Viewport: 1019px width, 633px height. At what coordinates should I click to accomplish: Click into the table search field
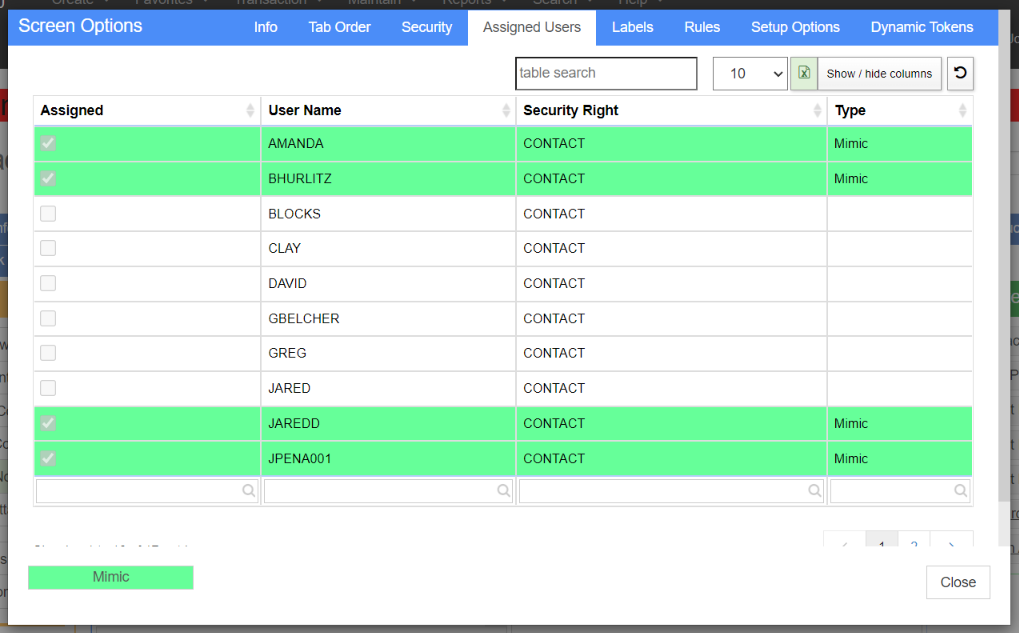606,73
